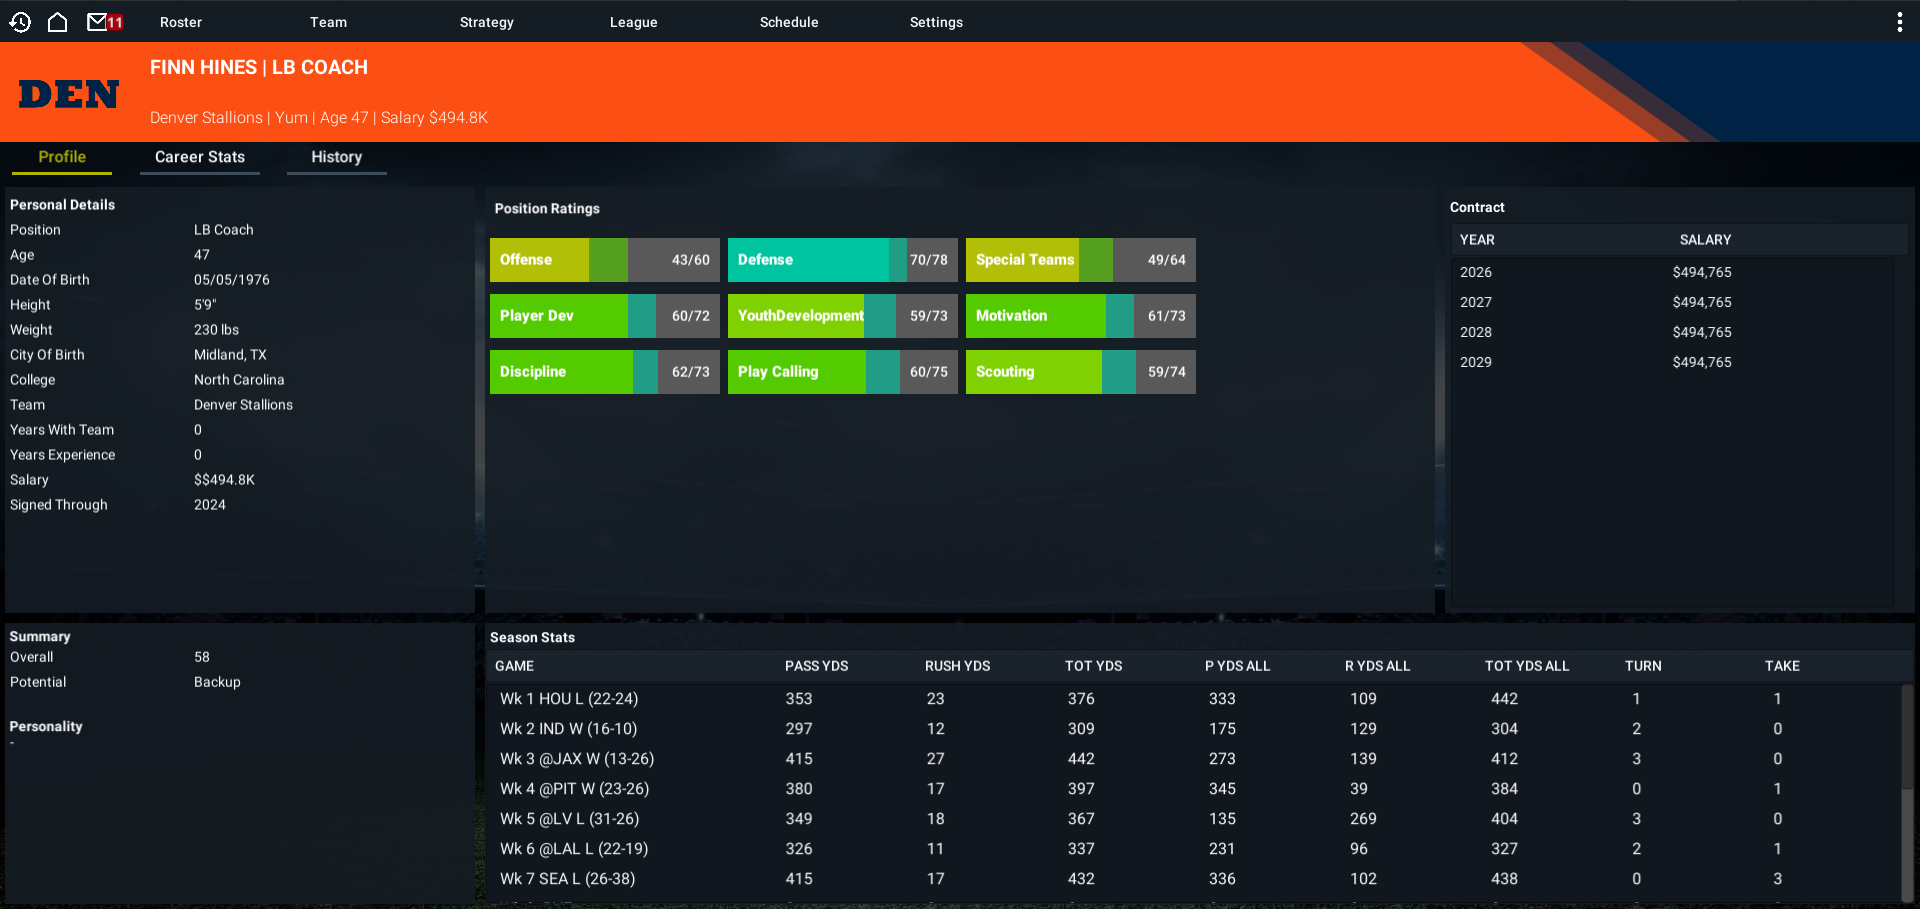Click the Denver Stallions team name link
Screen dimensions: 1920x909
(206, 118)
